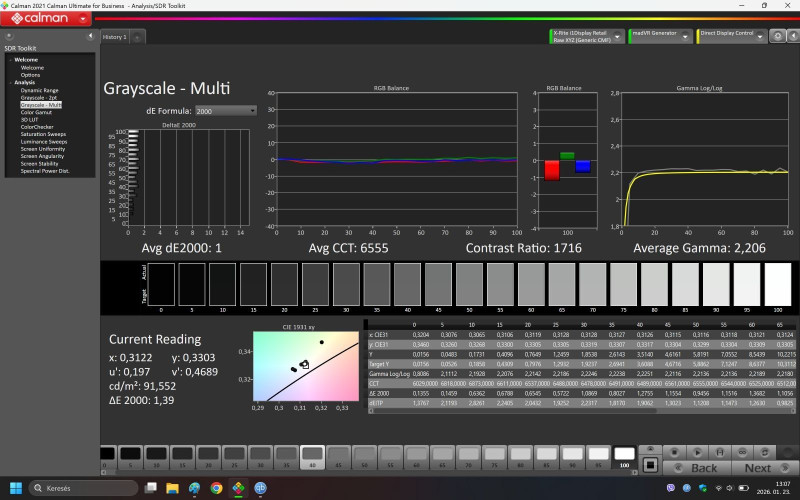Click the 50 percent actual/target patch

(x=469, y=285)
